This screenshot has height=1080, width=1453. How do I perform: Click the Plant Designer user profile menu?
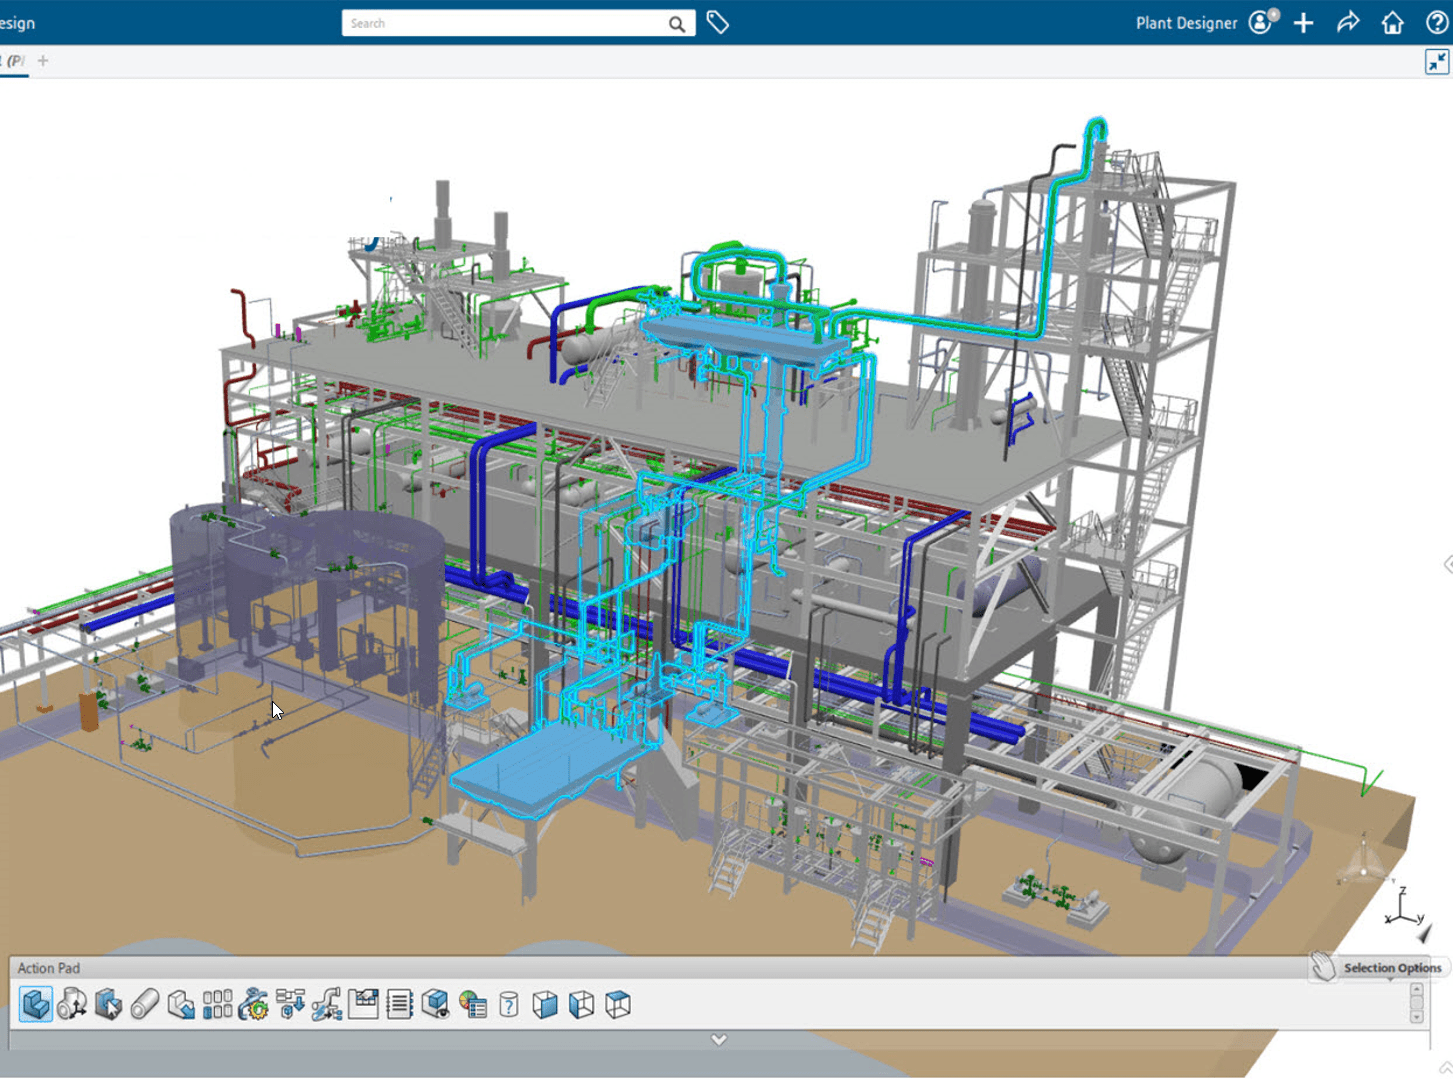point(1260,22)
